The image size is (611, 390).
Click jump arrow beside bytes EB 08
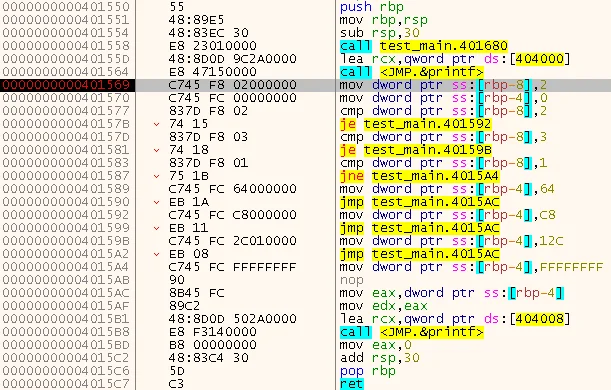[157, 254]
